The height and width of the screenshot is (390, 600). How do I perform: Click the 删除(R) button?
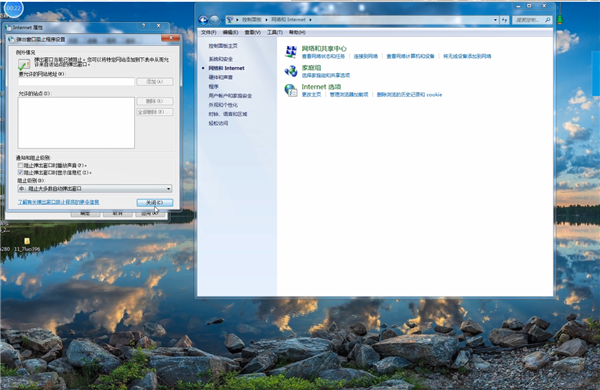[x=155, y=101]
